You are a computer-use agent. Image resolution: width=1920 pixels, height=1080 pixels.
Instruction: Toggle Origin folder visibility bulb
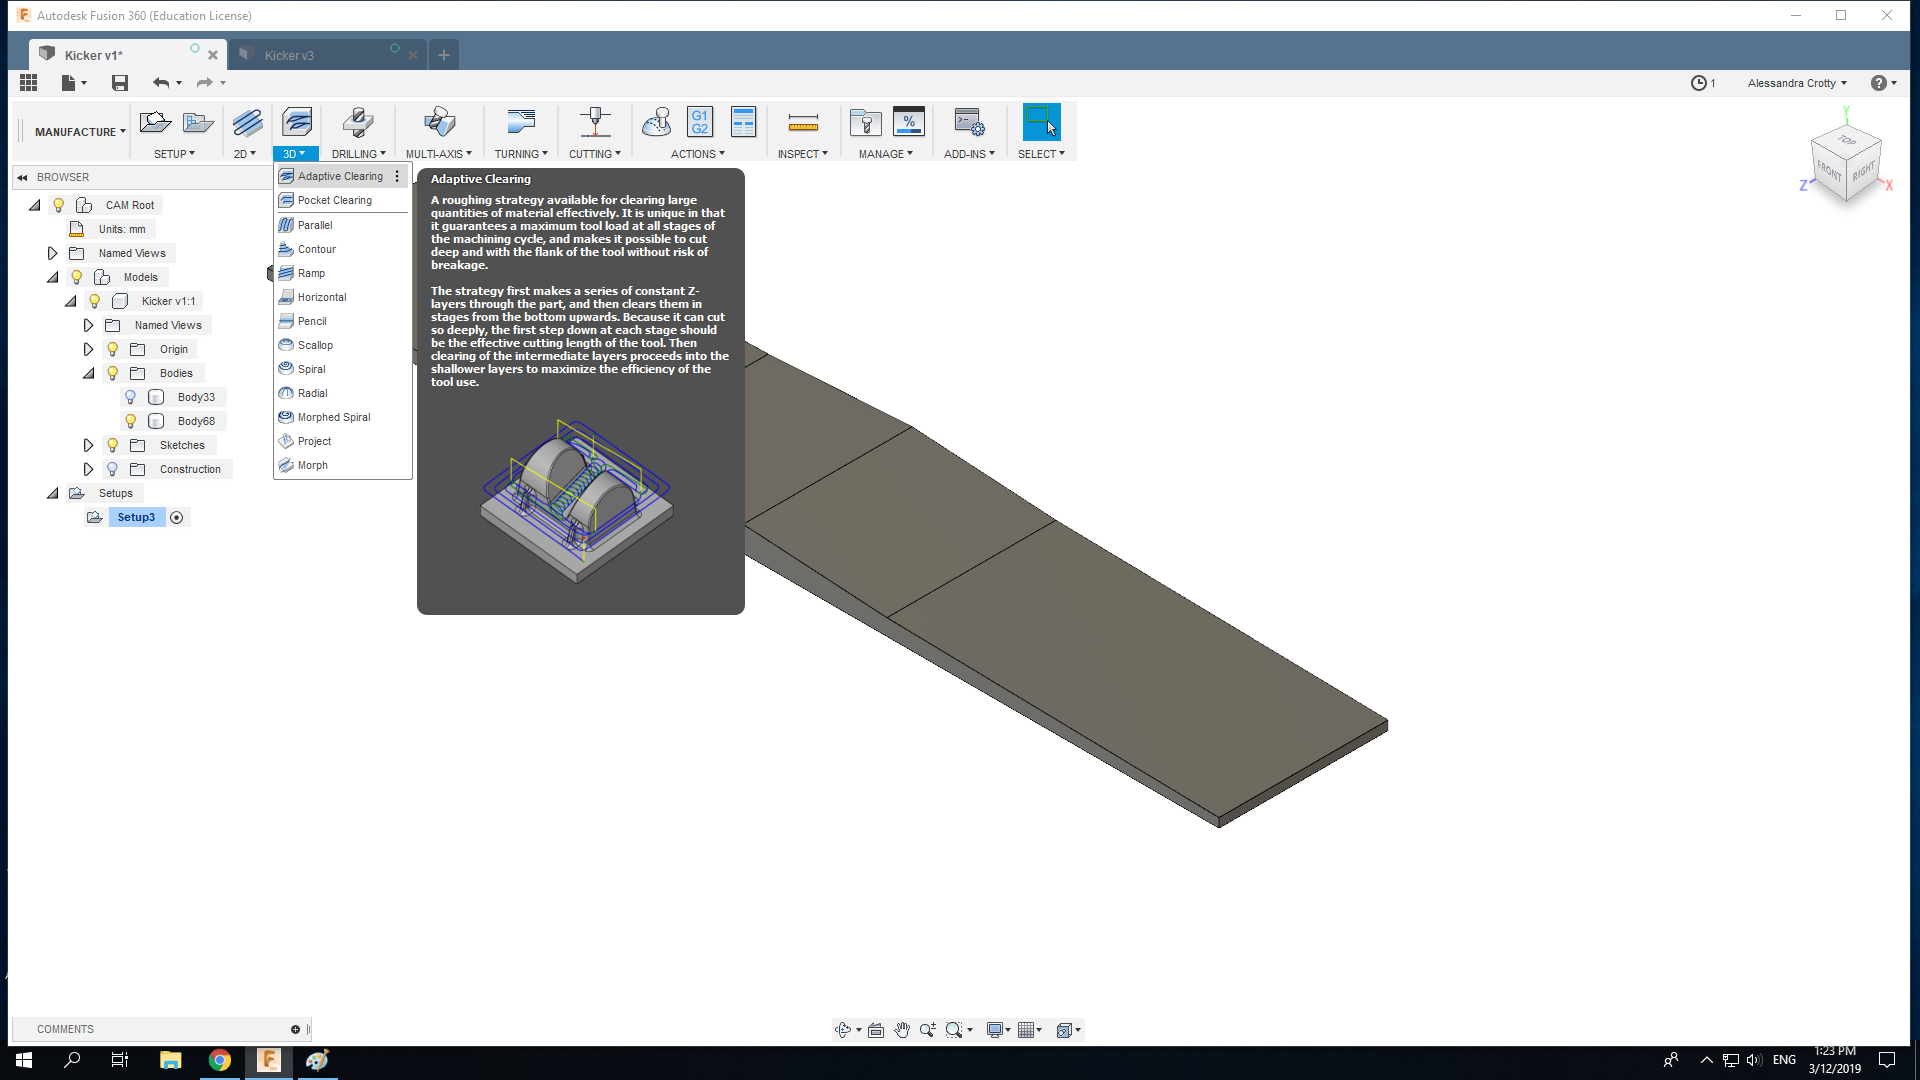pos(113,349)
